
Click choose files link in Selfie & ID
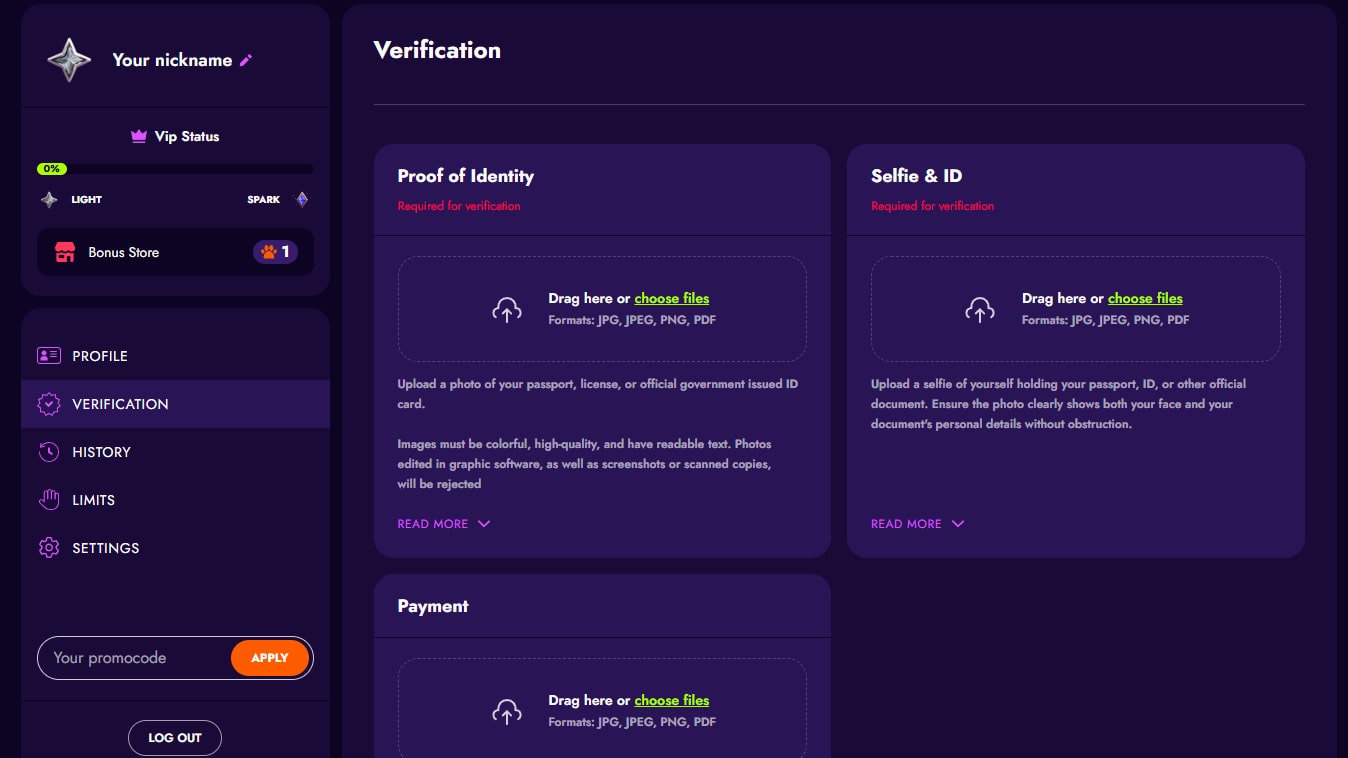pyautogui.click(x=1145, y=298)
